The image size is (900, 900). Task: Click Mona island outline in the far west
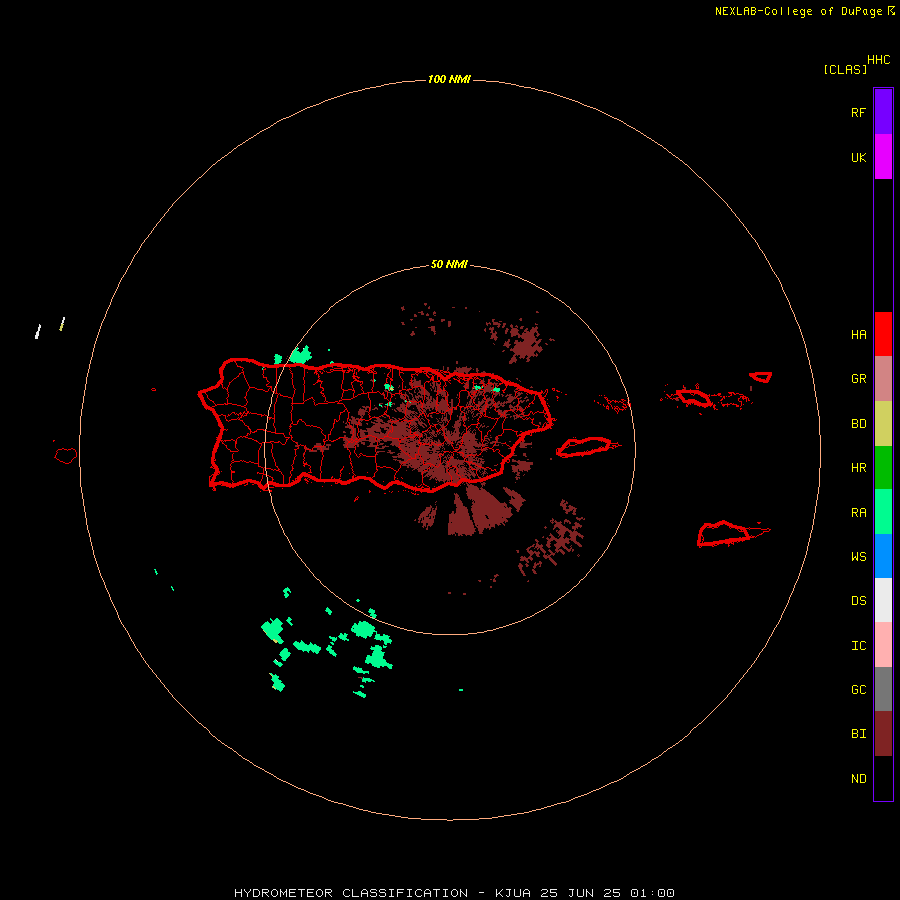[66, 456]
